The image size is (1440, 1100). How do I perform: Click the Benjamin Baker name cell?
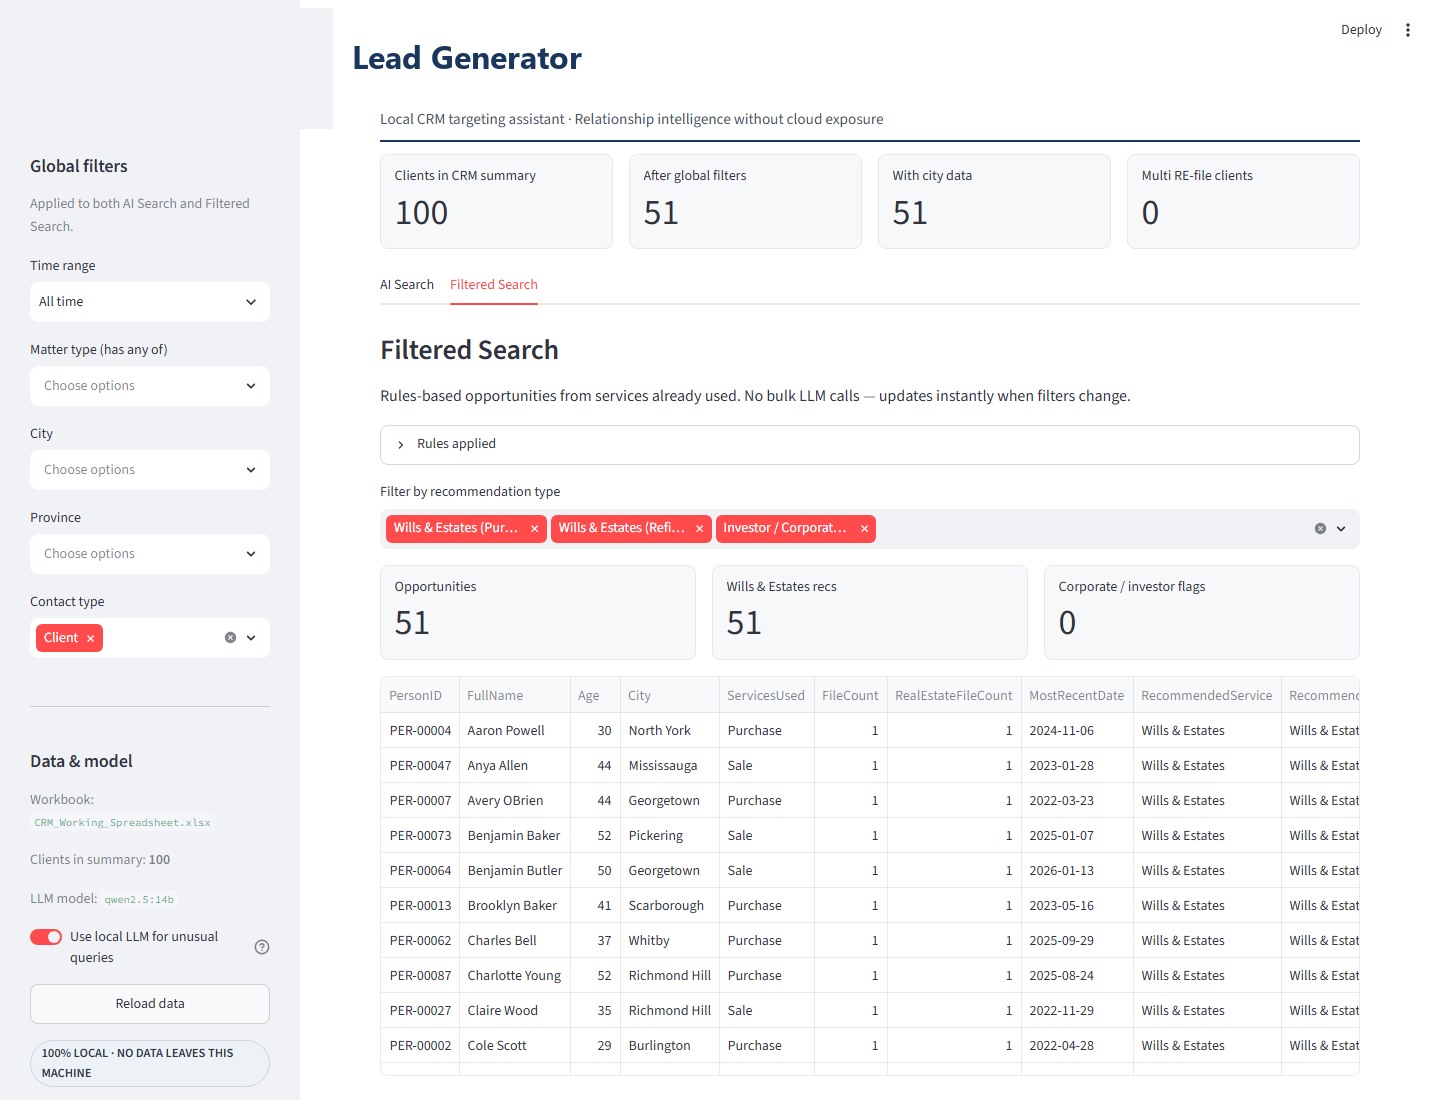point(515,836)
